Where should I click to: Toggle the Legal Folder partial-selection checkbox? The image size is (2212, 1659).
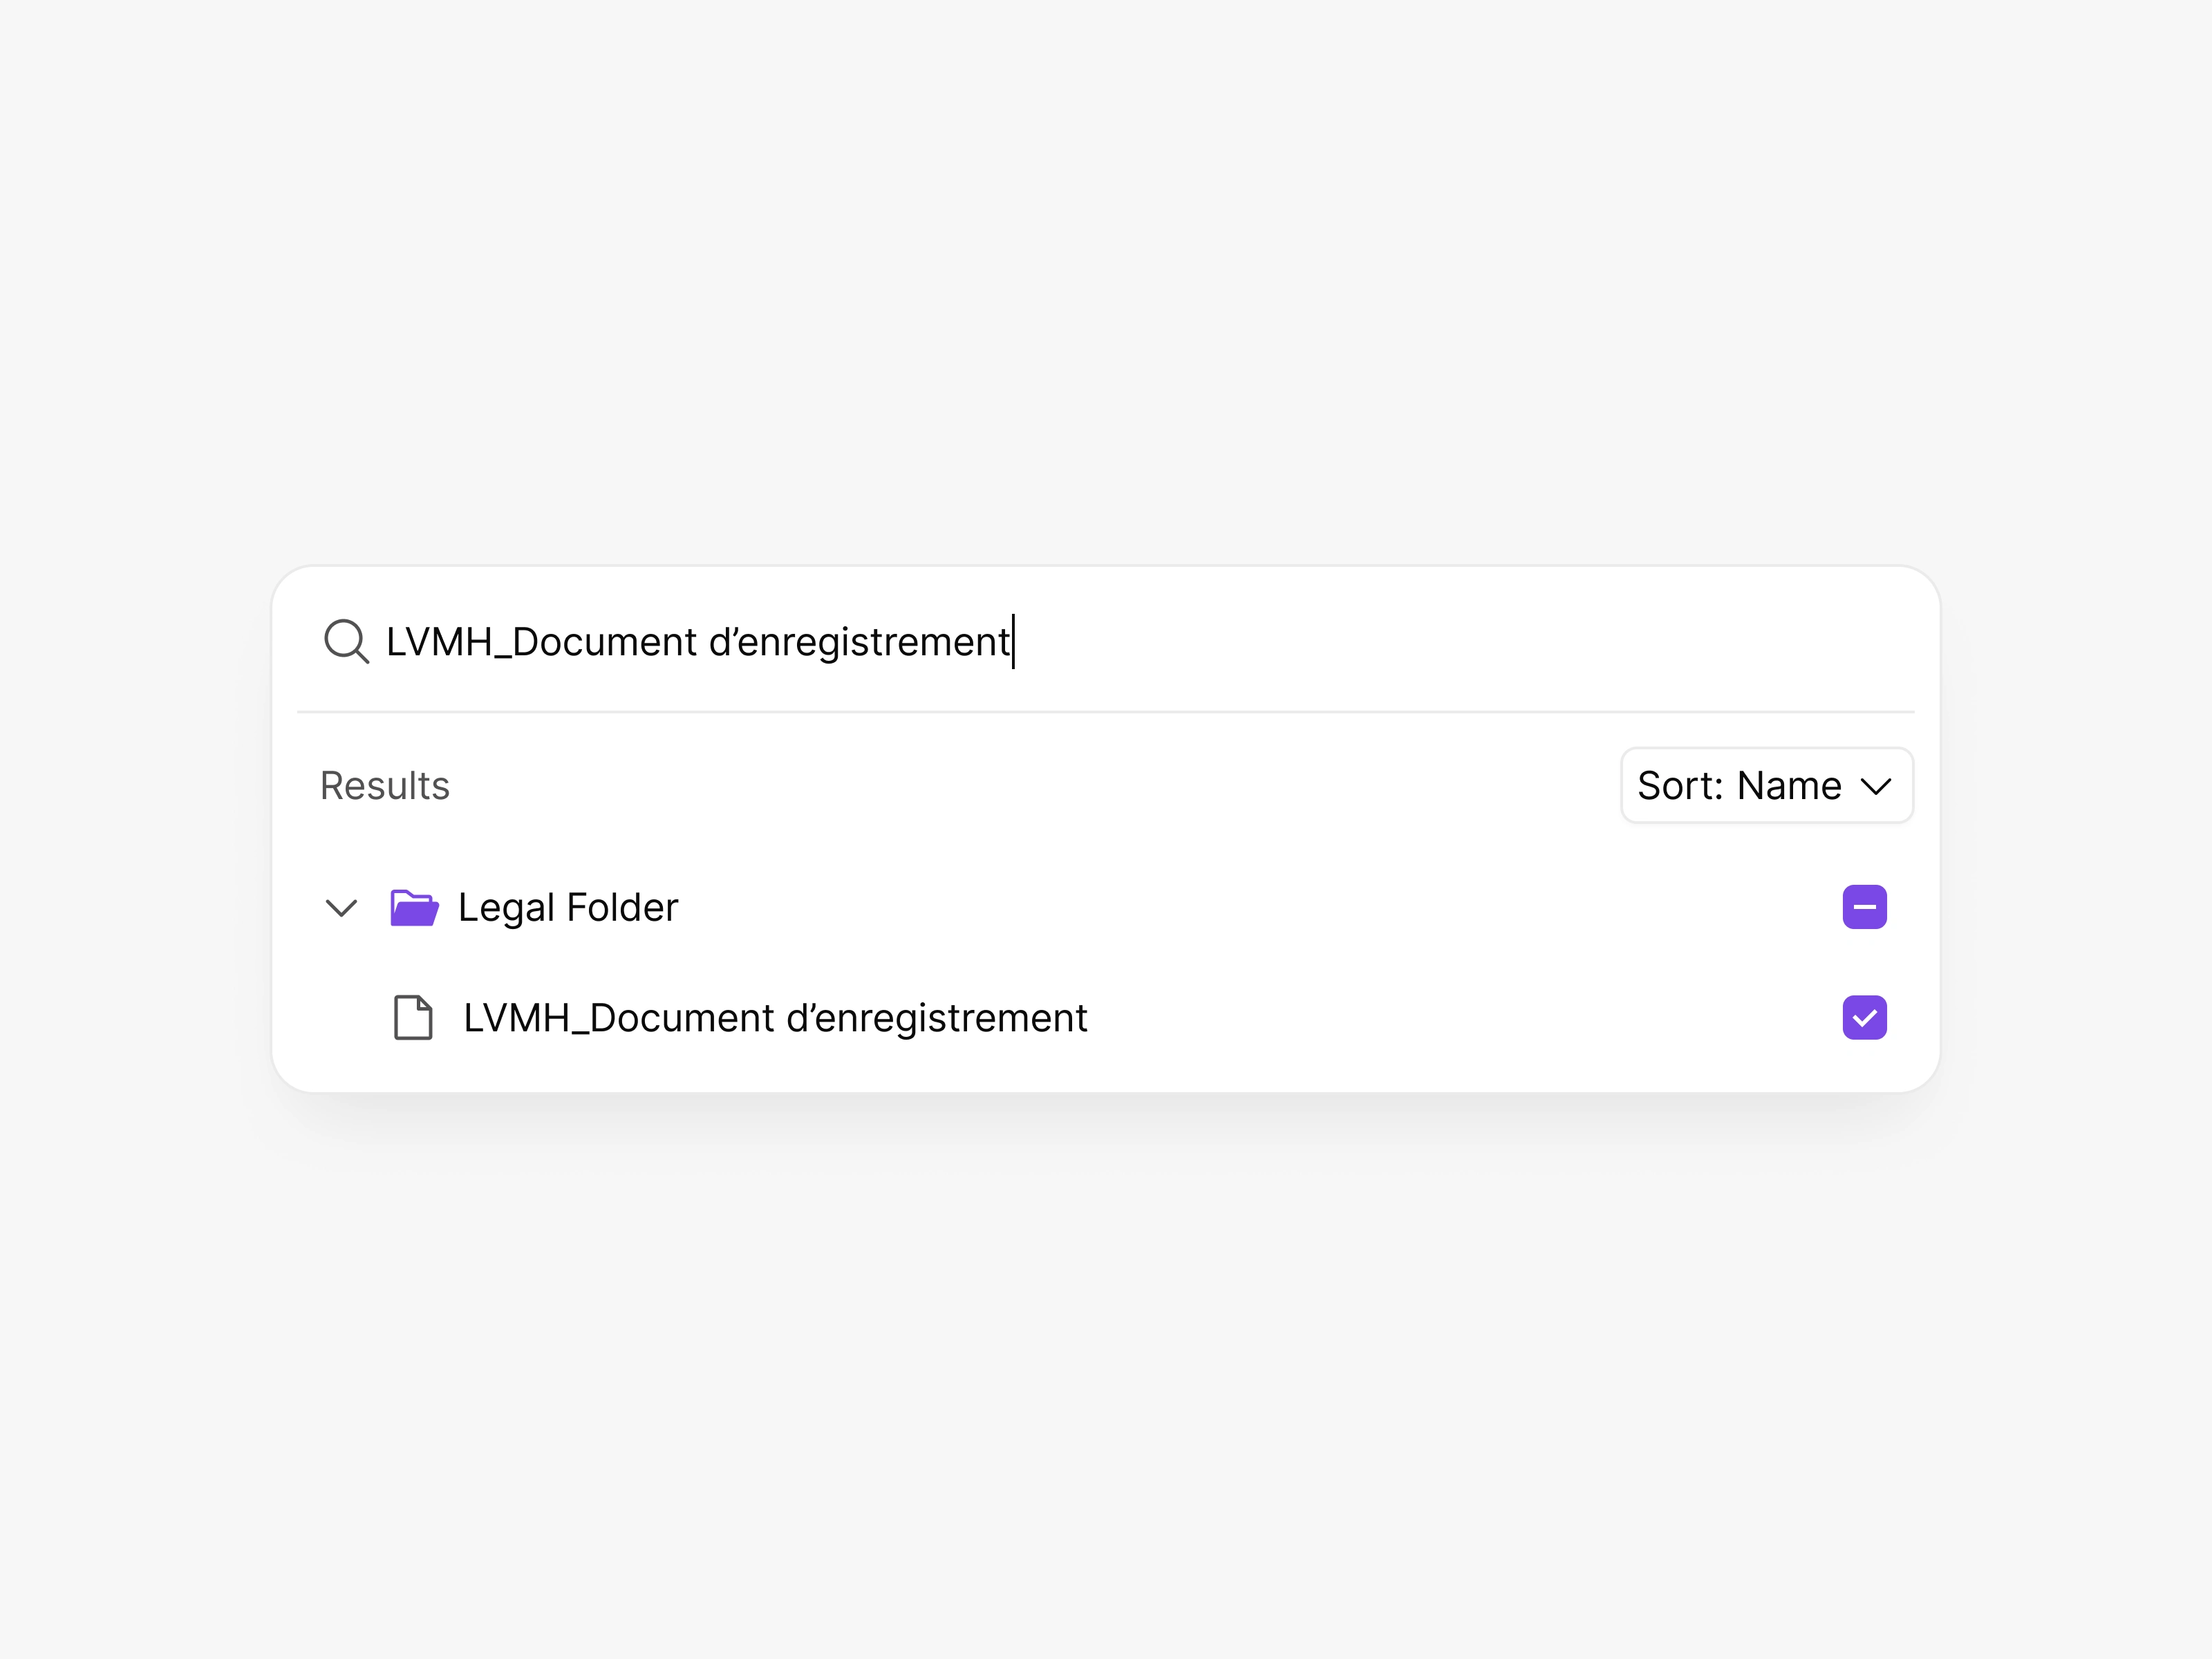coord(1864,907)
